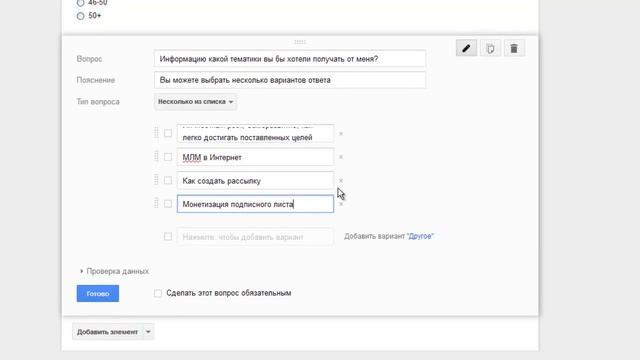Click the pencil edit icon

point(466,49)
